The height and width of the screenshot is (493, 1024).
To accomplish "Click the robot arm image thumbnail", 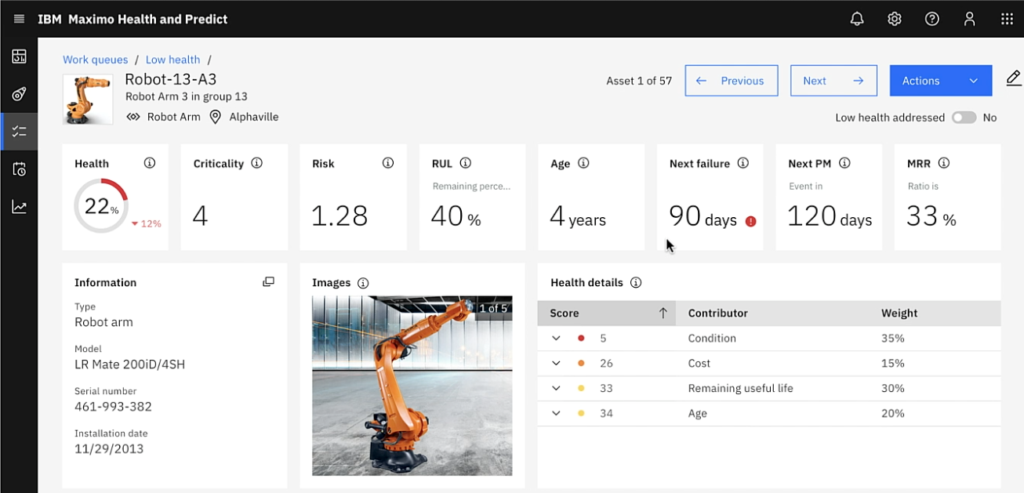I will (411, 385).
